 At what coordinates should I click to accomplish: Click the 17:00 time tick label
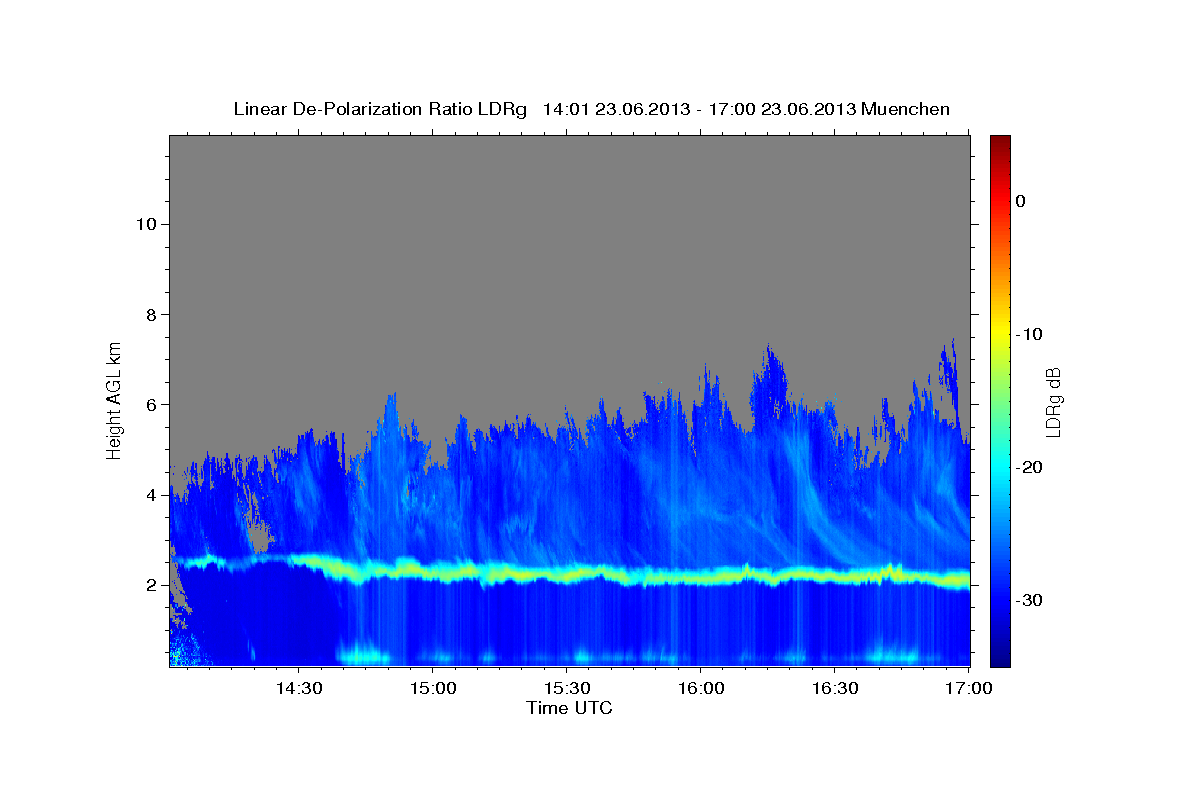coord(968,689)
